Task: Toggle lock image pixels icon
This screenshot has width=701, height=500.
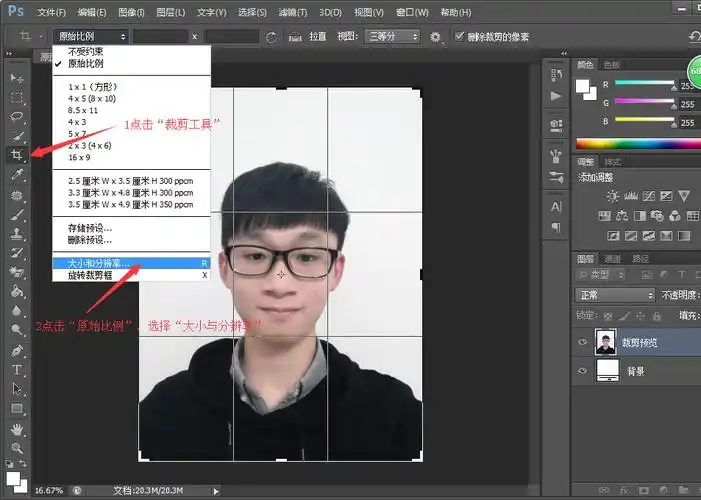Action: click(625, 316)
